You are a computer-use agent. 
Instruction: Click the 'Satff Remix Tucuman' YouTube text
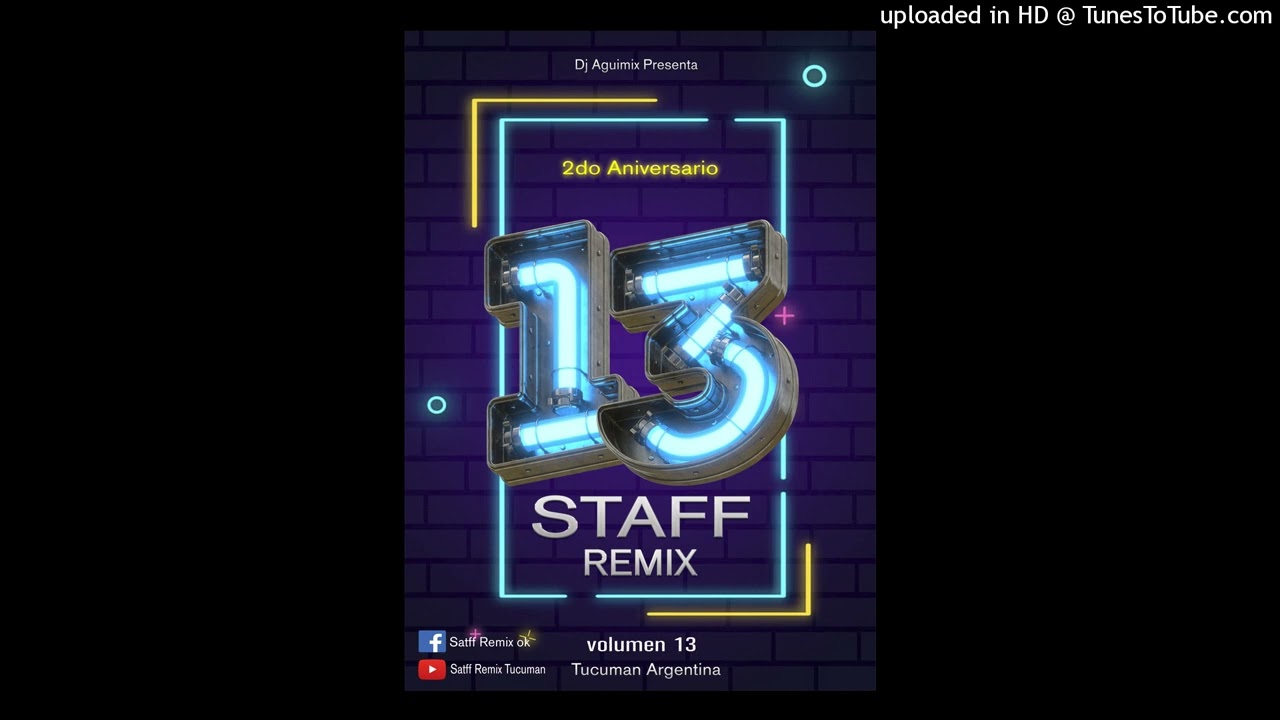point(497,669)
